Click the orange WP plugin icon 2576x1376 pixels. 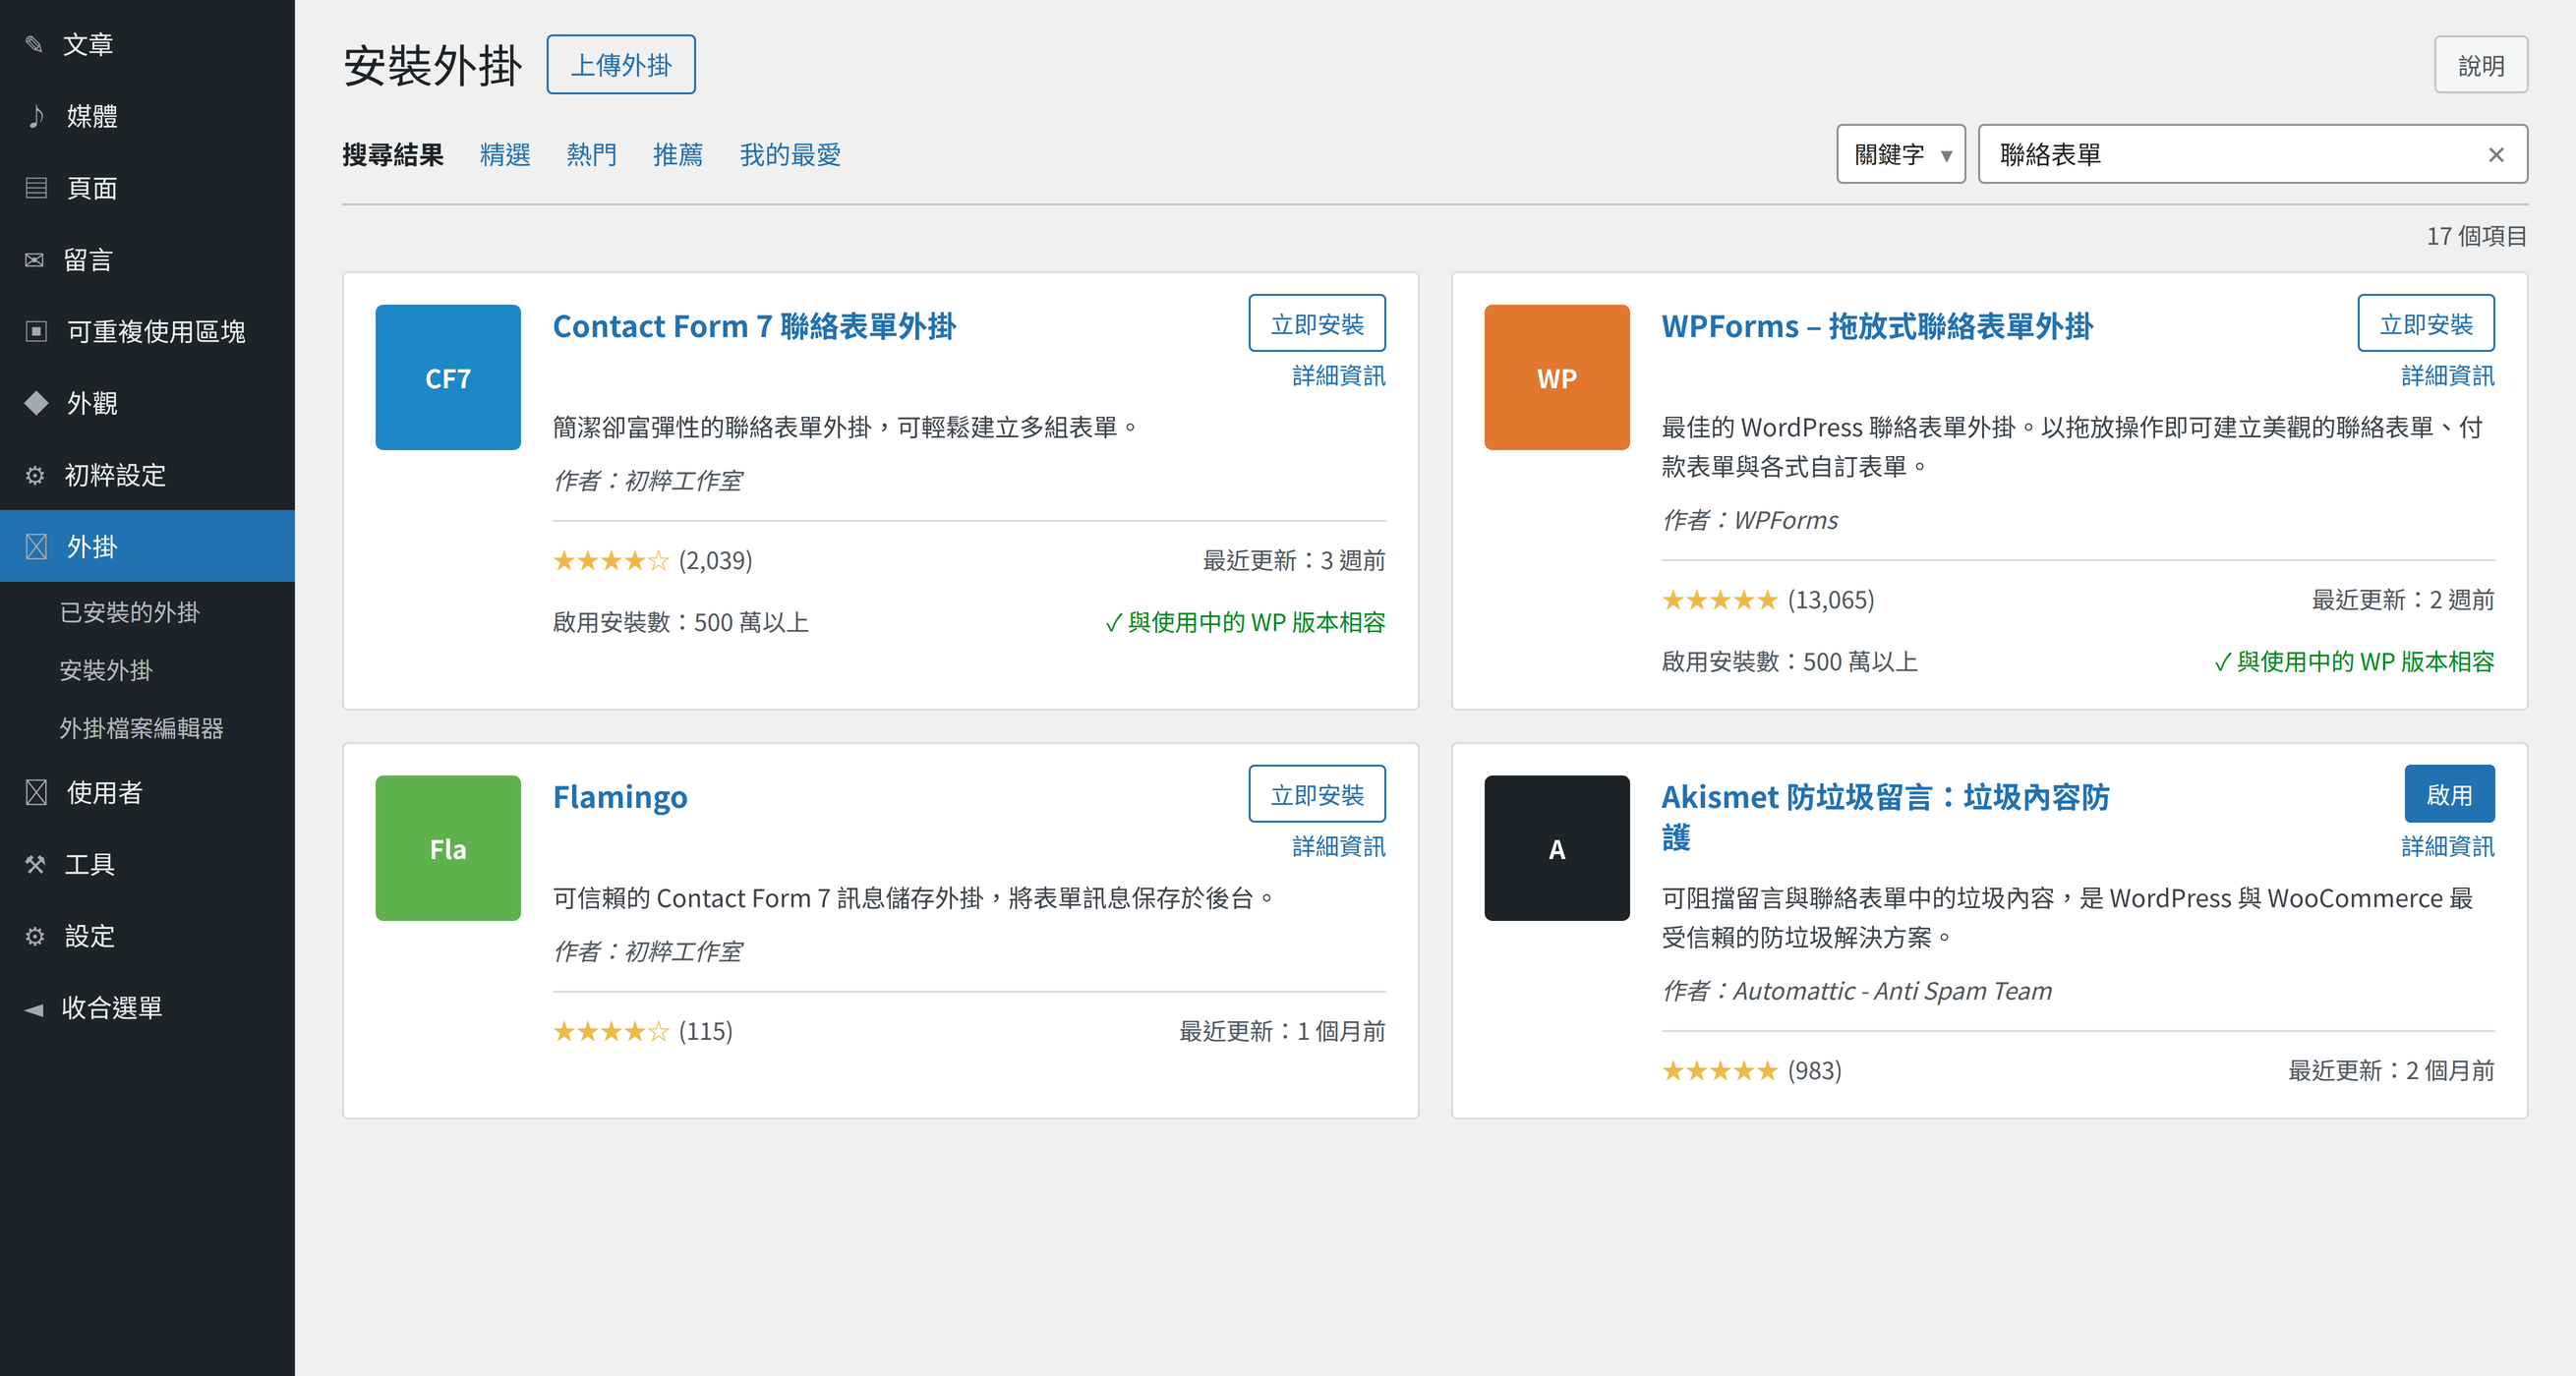click(1557, 377)
